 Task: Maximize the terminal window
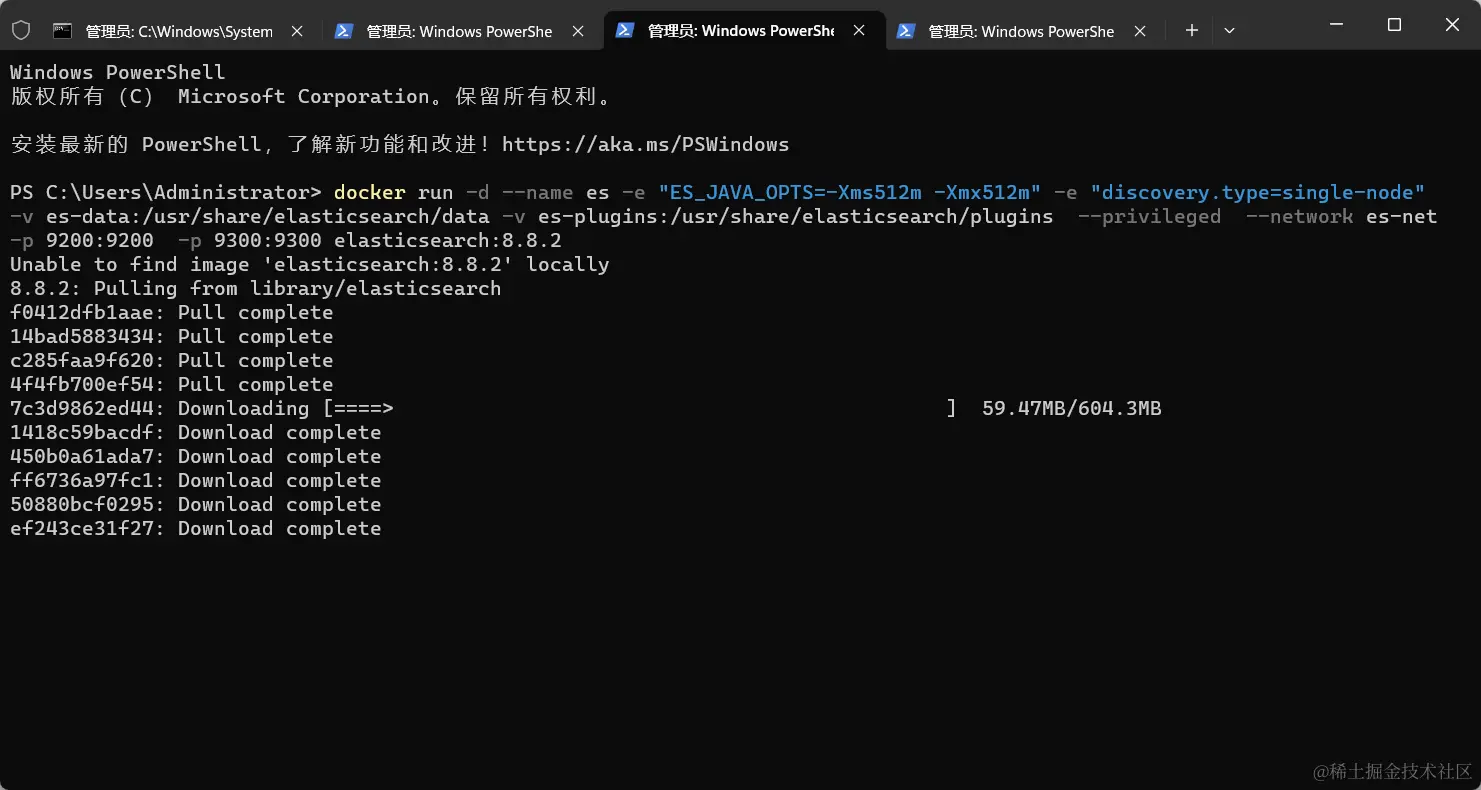click(x=1394, y=24)
